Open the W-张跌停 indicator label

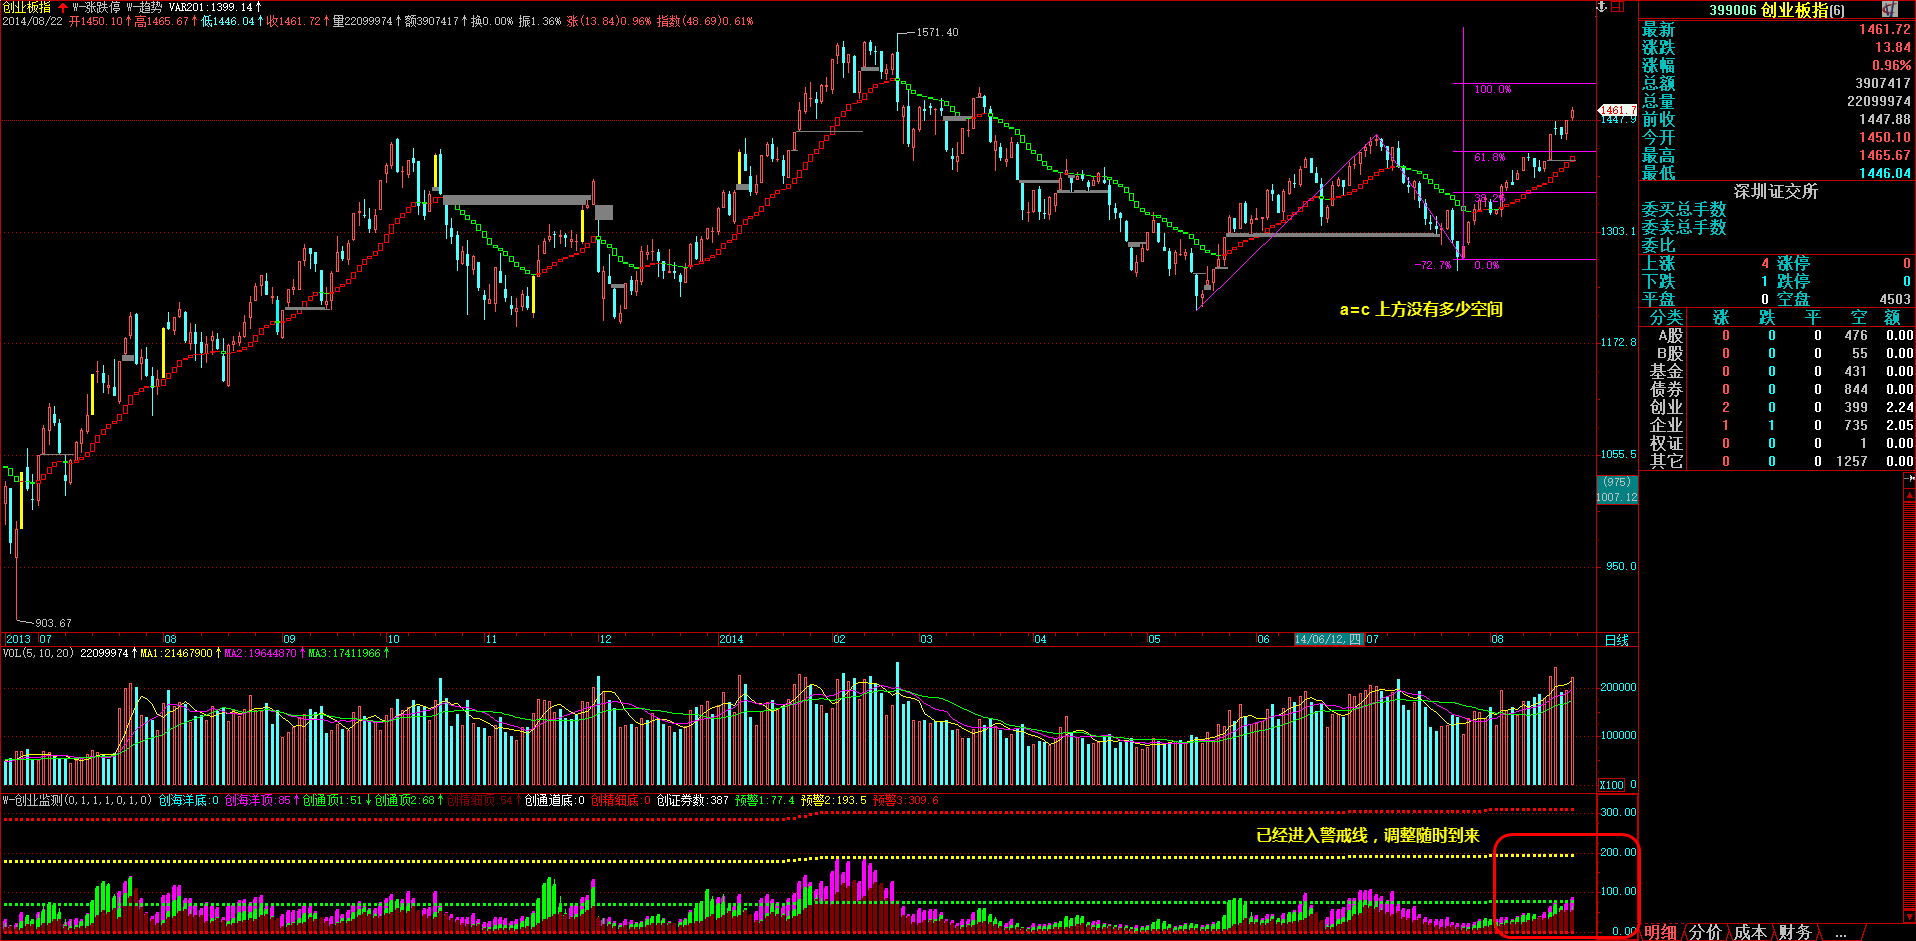tap(96, 7)
